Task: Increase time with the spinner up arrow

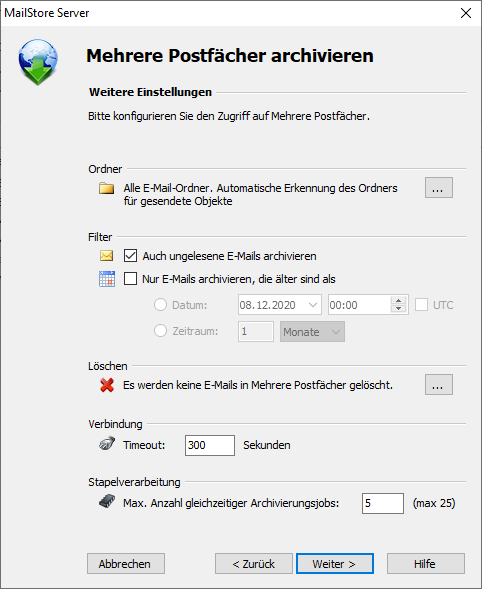Action: coord(398,301)
